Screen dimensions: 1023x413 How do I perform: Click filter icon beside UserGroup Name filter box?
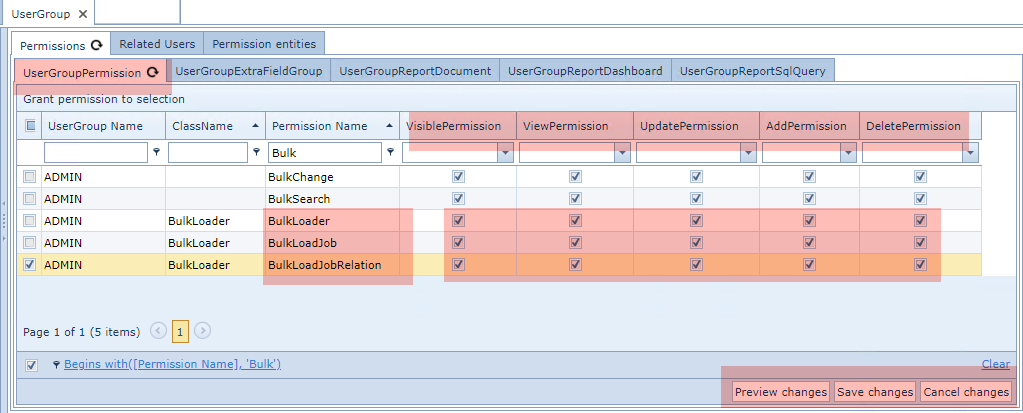tap(156, 153)
